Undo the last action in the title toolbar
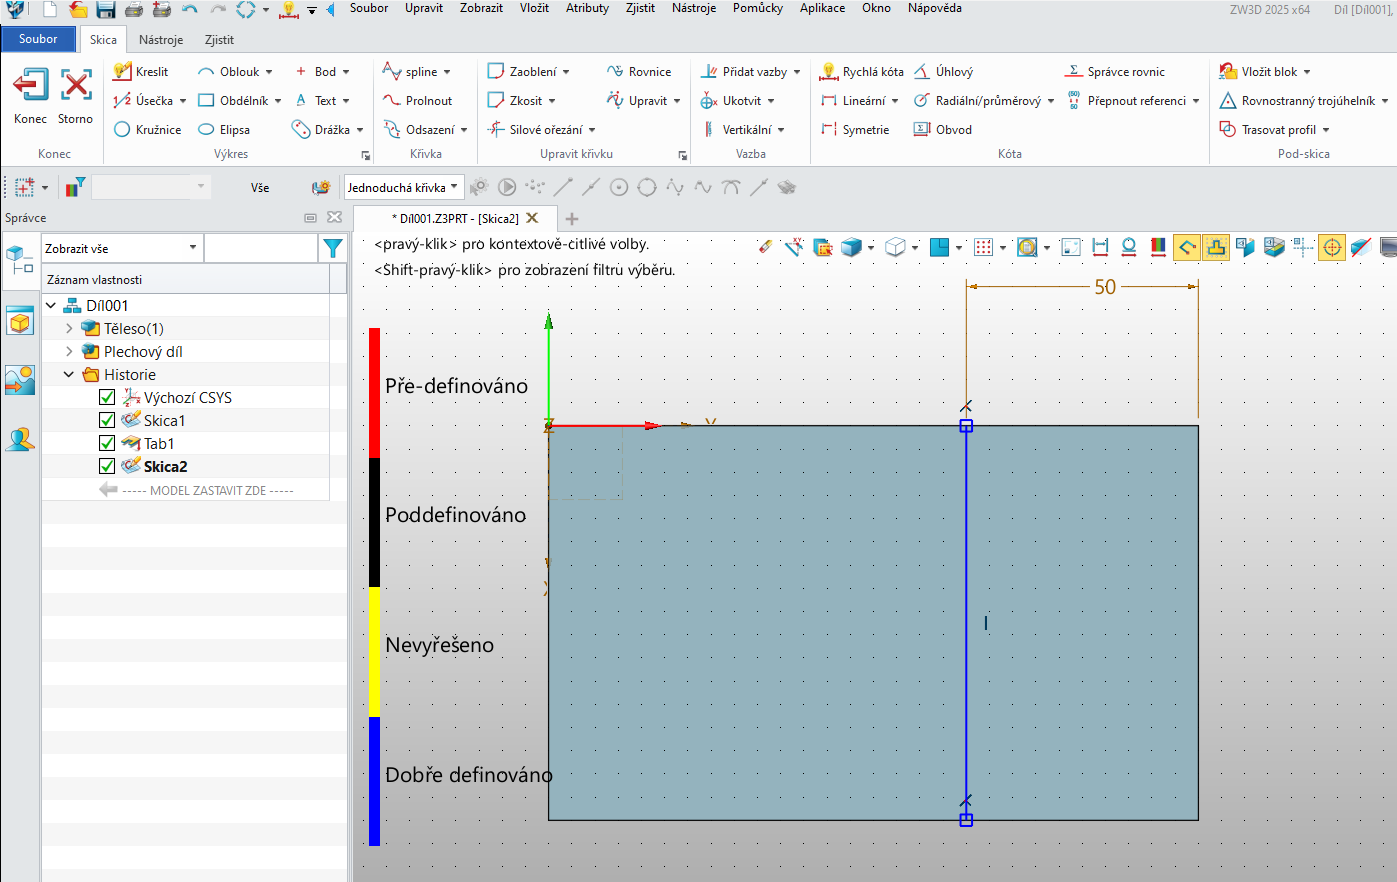The width and height of the screenshot is (1397, 882). (x=190, y=10)
